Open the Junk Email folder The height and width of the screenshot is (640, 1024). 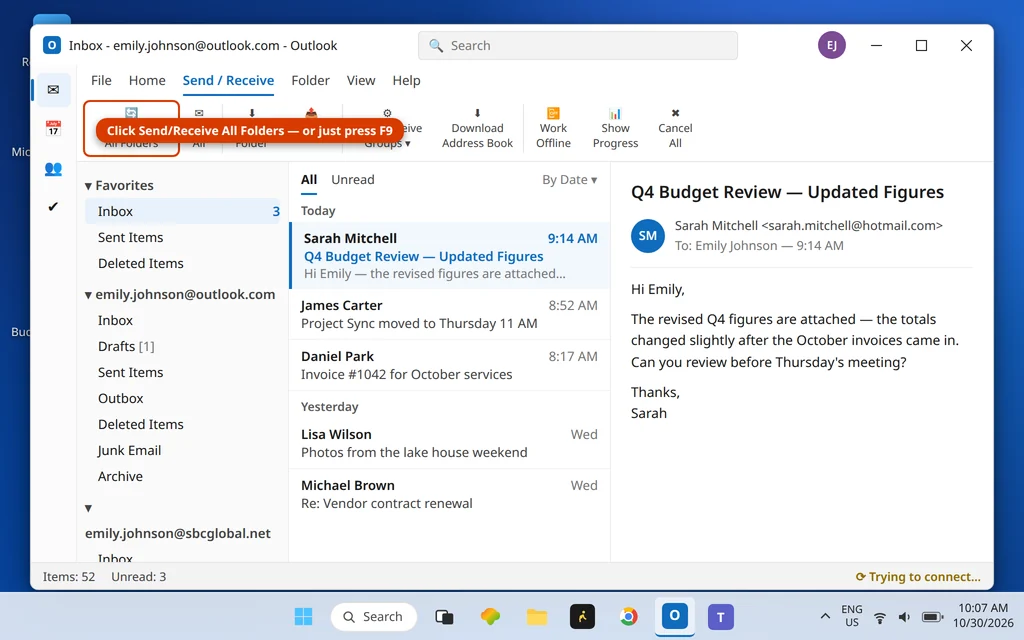point(183,451)
